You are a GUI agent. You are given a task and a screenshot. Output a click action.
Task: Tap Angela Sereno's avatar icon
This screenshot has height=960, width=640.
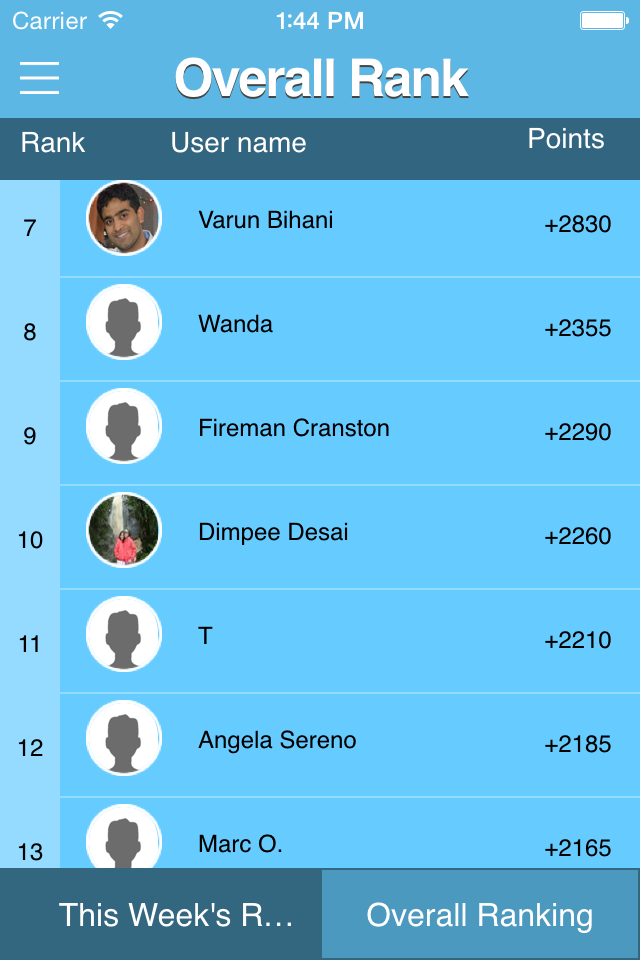pos(124,738)
